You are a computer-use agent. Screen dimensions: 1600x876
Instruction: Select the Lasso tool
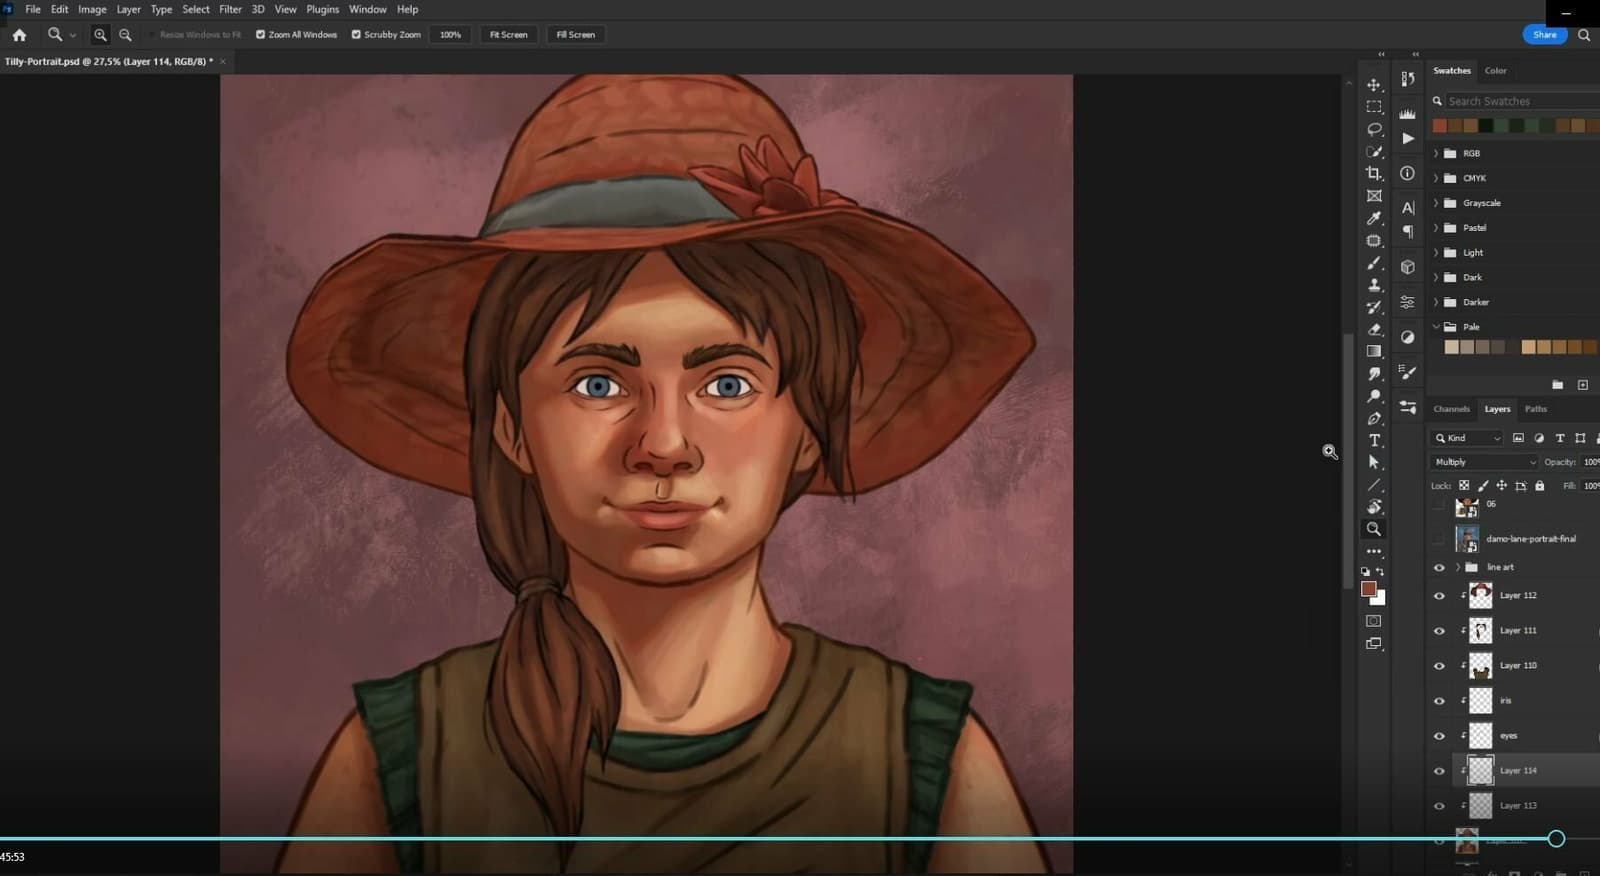pyautogui.click(x=1374, y=129)
